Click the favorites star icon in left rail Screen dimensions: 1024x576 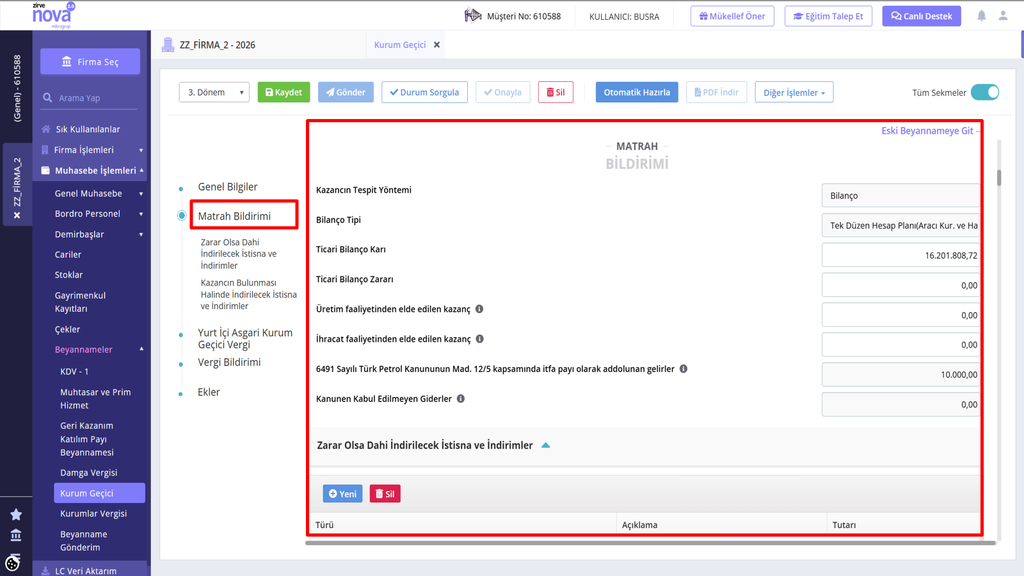tap(16, 515)
